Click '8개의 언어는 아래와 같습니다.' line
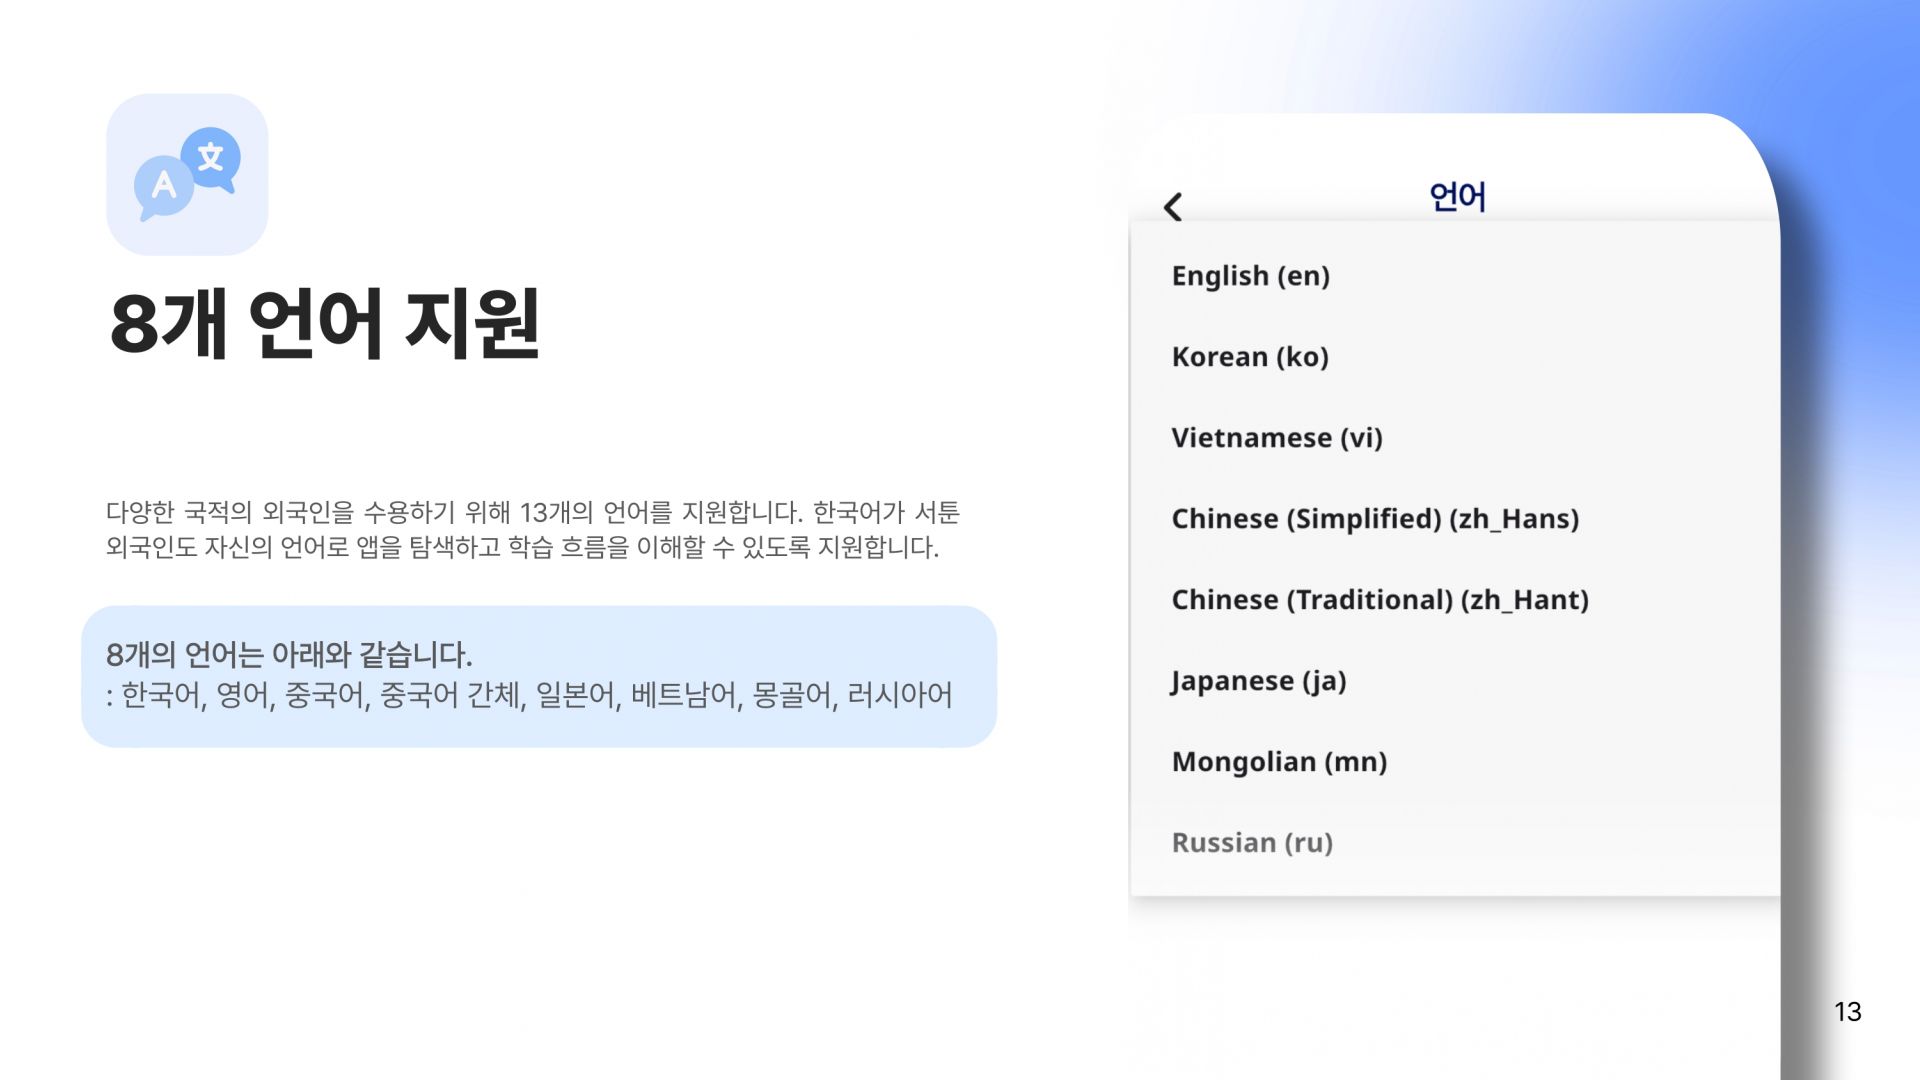The width and height of the screenshot is (1920, 1080). click(289, 655)
